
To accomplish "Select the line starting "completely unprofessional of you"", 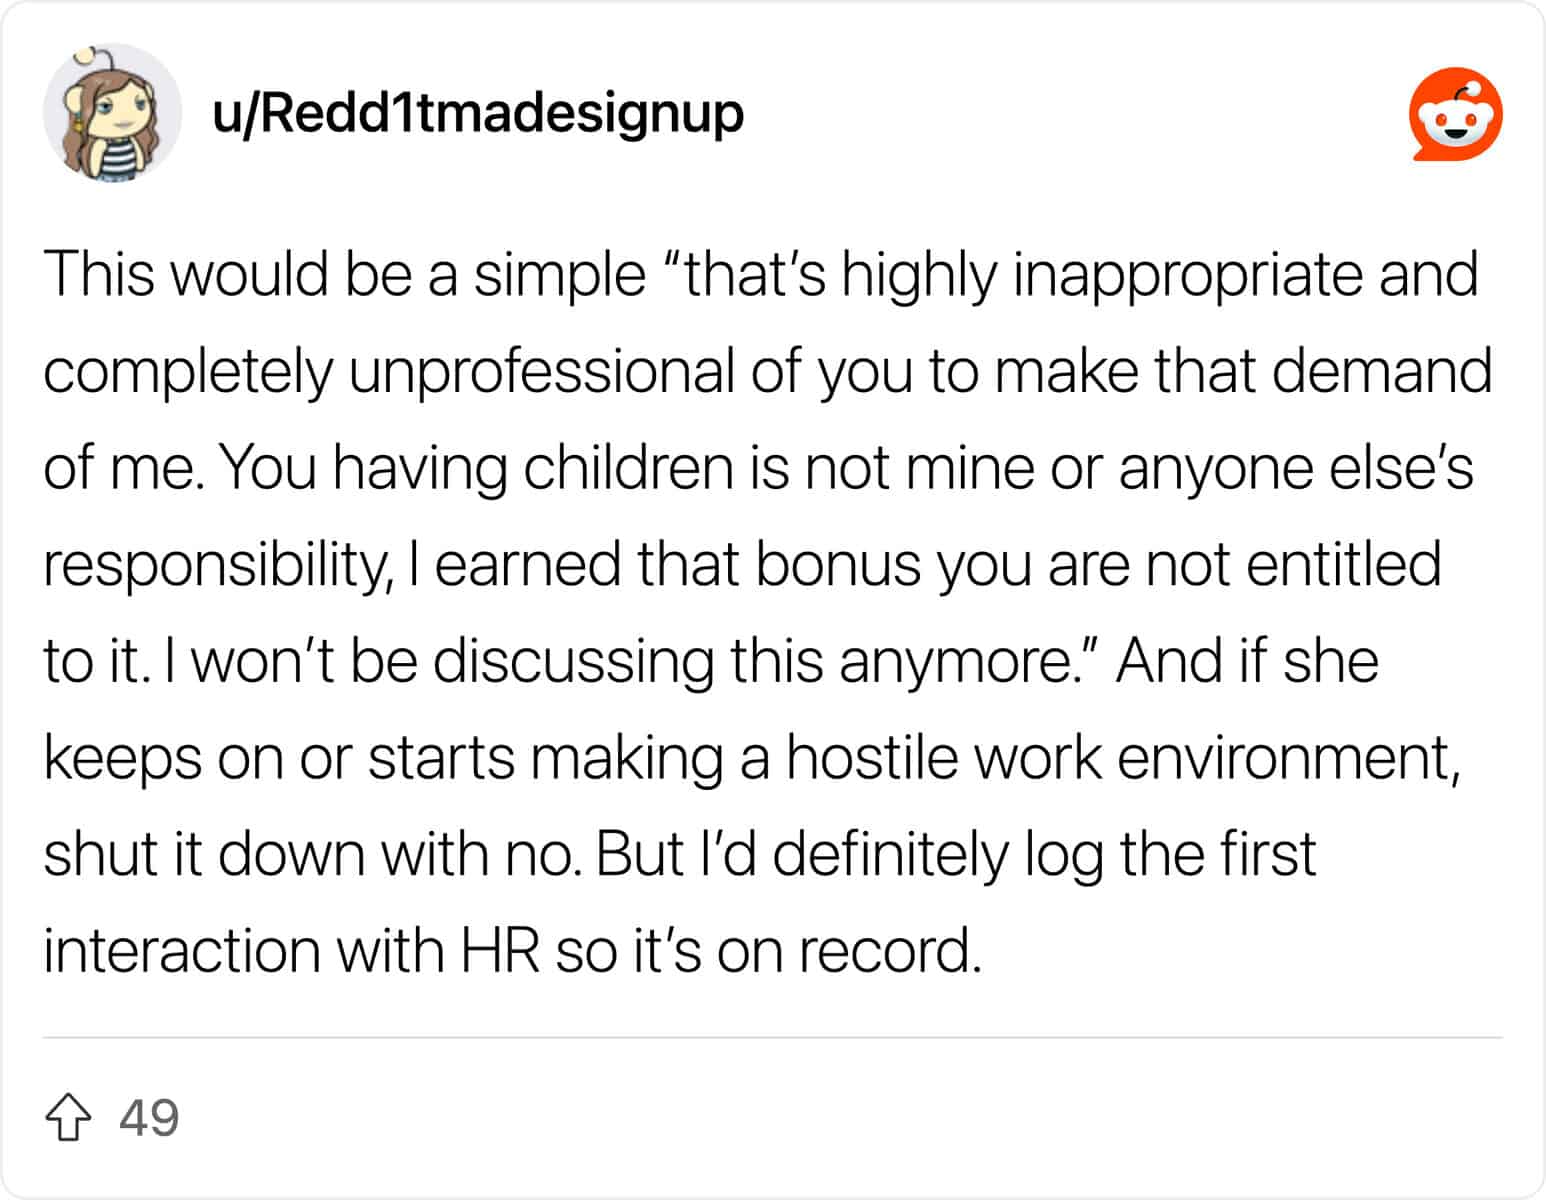I will coord(768,371).
